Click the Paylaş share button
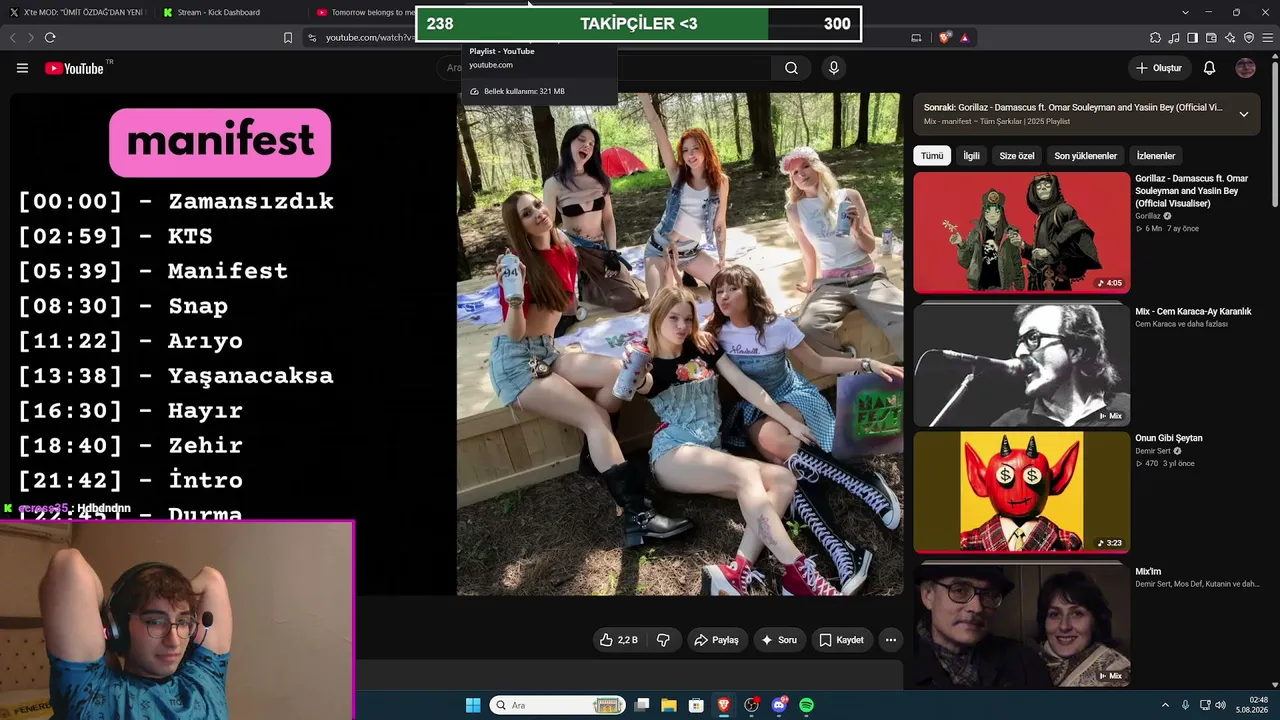This screenshot has width=1280, height=720. pos(716,640)
